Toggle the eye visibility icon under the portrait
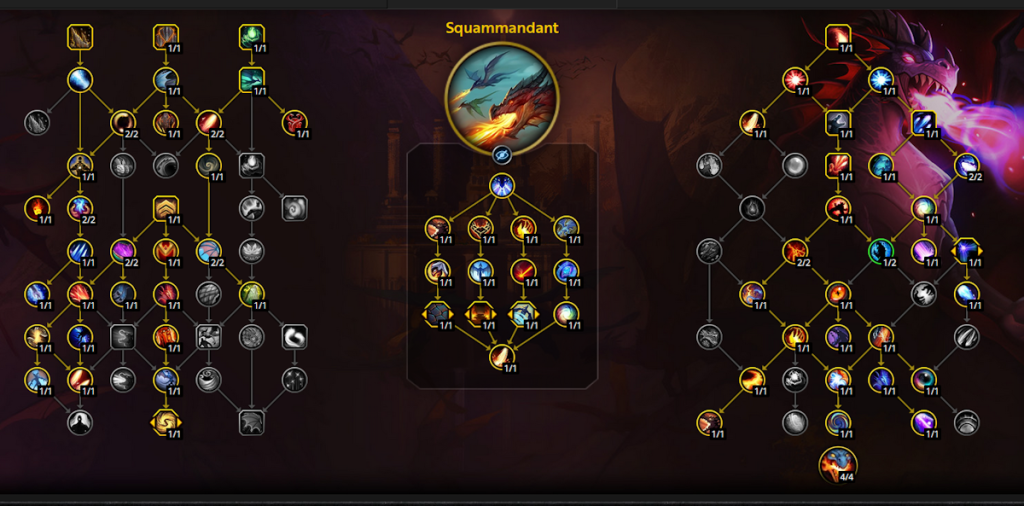Viewport: 1024px width, 506px height. coord(502,155)
